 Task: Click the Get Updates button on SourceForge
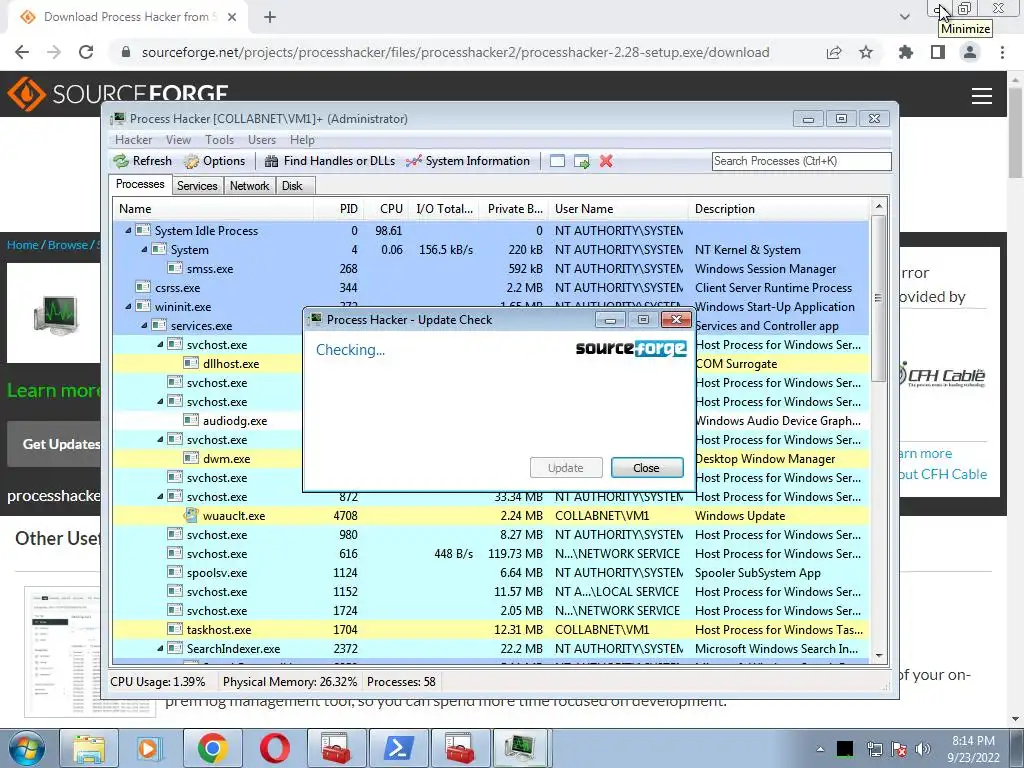pos(54,444)
